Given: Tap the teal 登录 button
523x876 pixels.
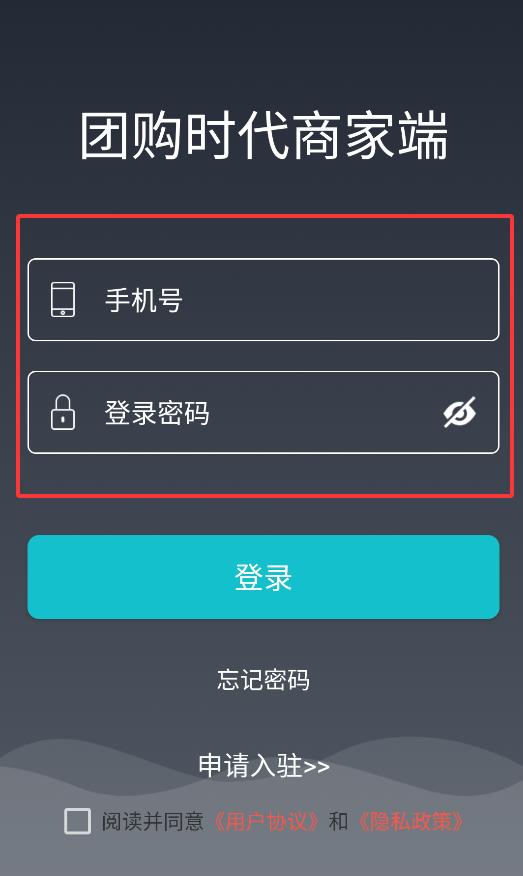Looking at the screenshot, I should (x=263, y=577).
